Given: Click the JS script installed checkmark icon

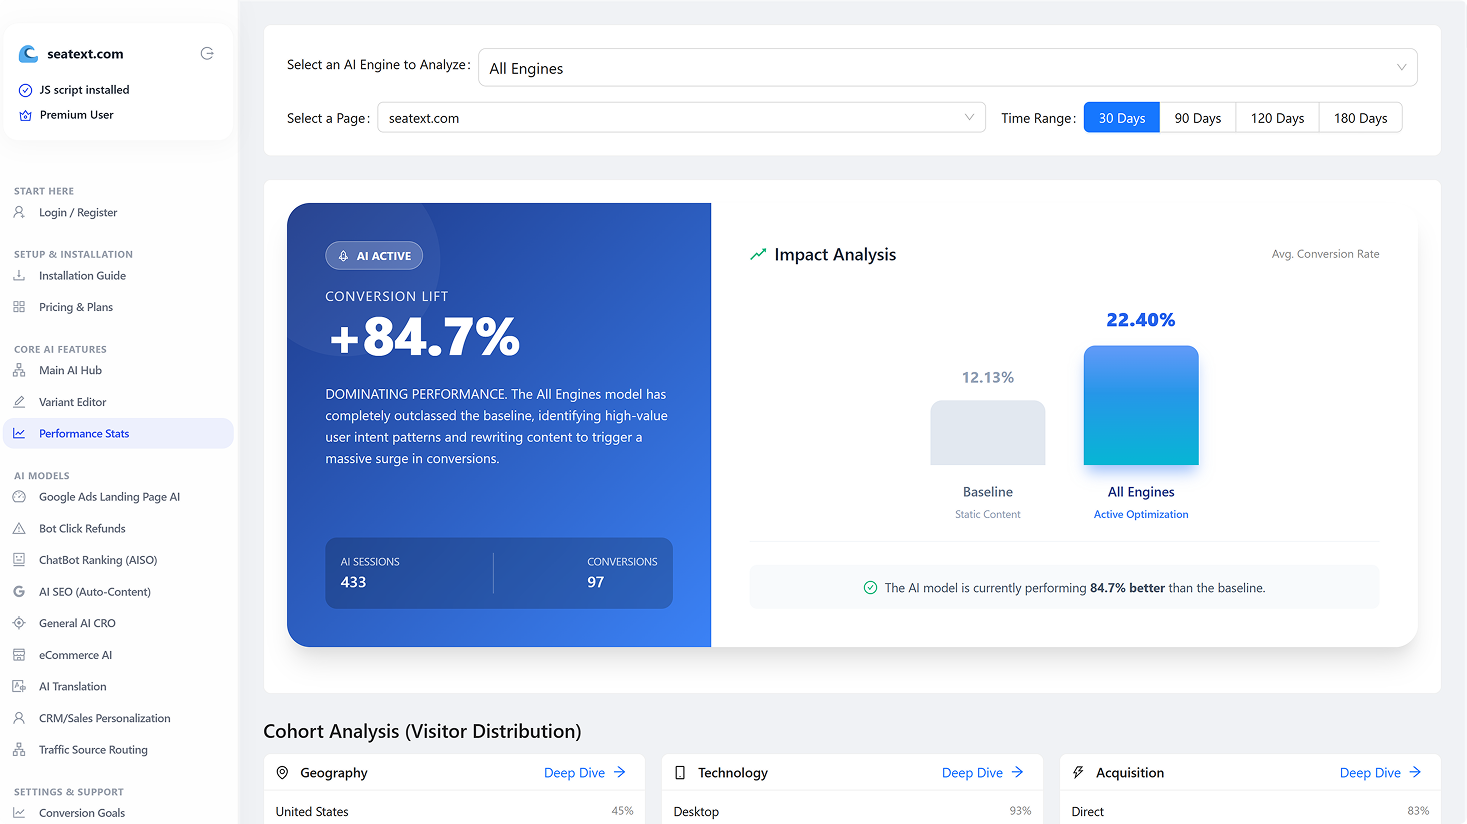Looking at the screenshot, I should [26, 90].
